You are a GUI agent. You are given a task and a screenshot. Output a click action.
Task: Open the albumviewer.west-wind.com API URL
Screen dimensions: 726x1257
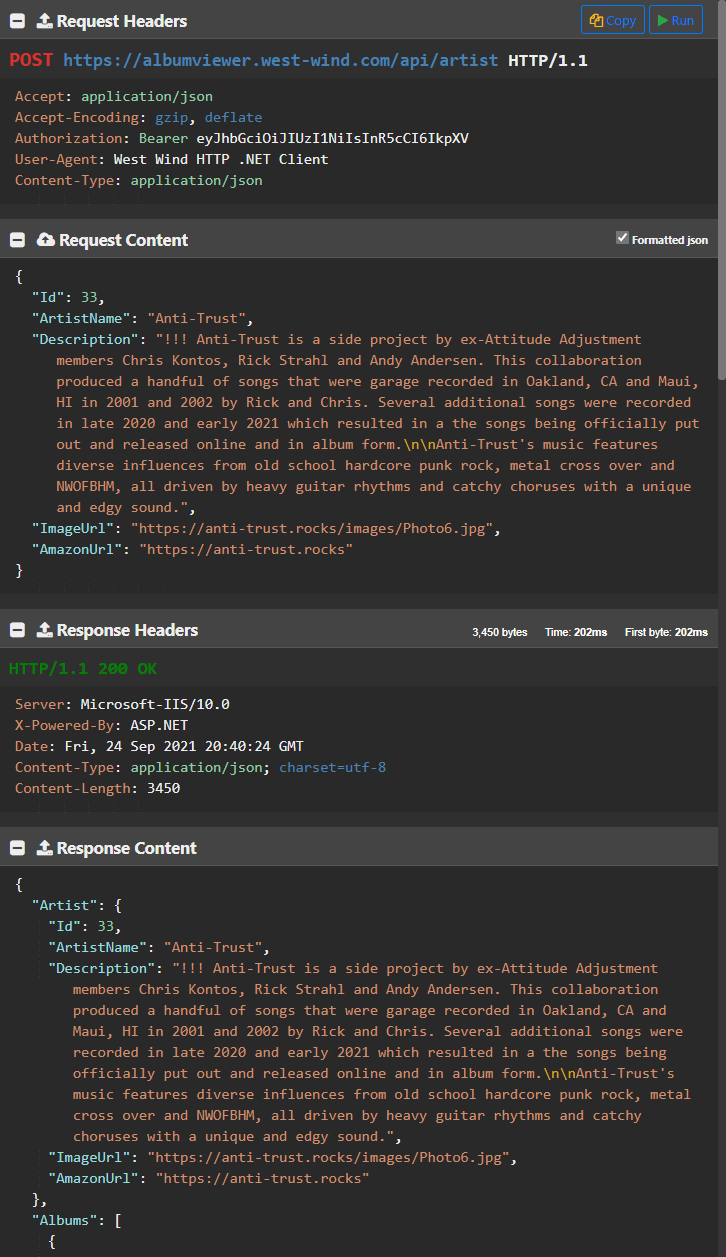point(280,60)
